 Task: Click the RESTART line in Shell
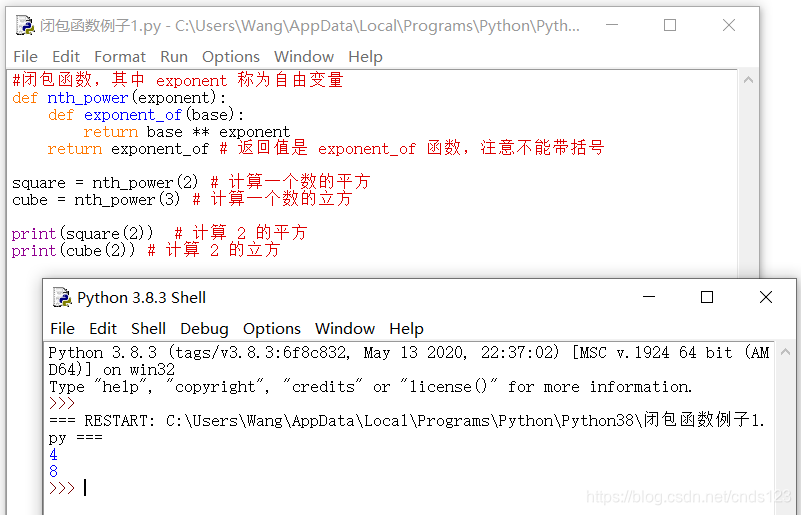[407, 429]
